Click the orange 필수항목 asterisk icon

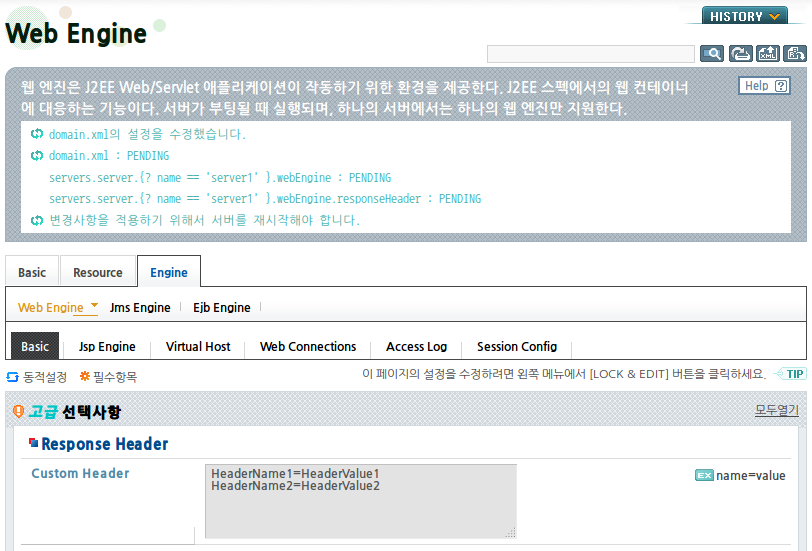pyautogui.click(x=85, y=376)
